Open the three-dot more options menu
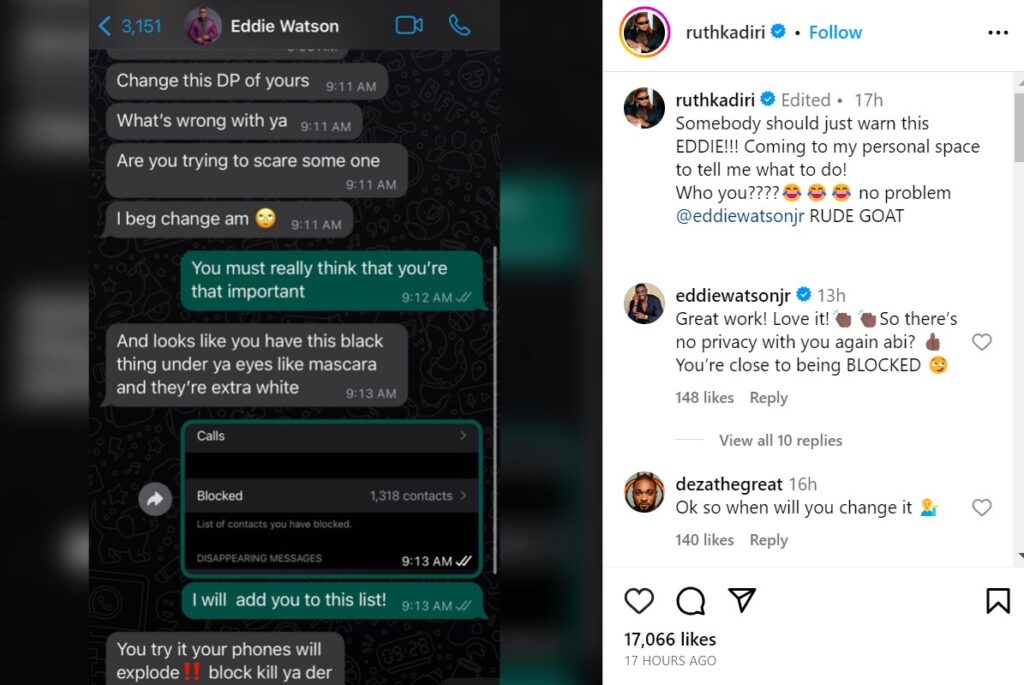1024x685 pixels. pos(998,33)
